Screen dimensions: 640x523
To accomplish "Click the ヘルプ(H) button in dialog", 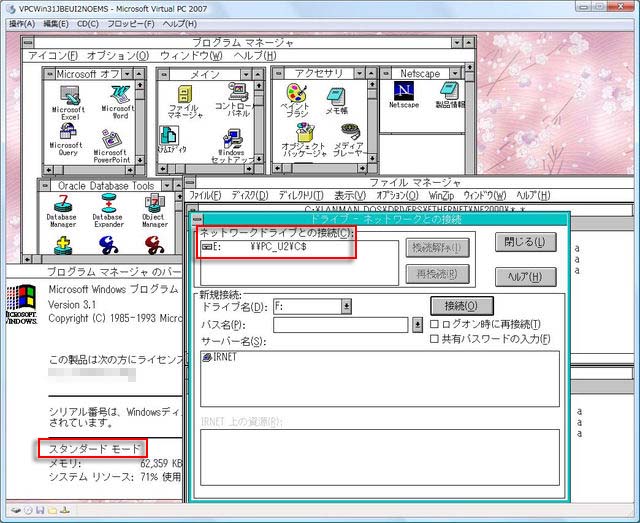I will [525, 277].
